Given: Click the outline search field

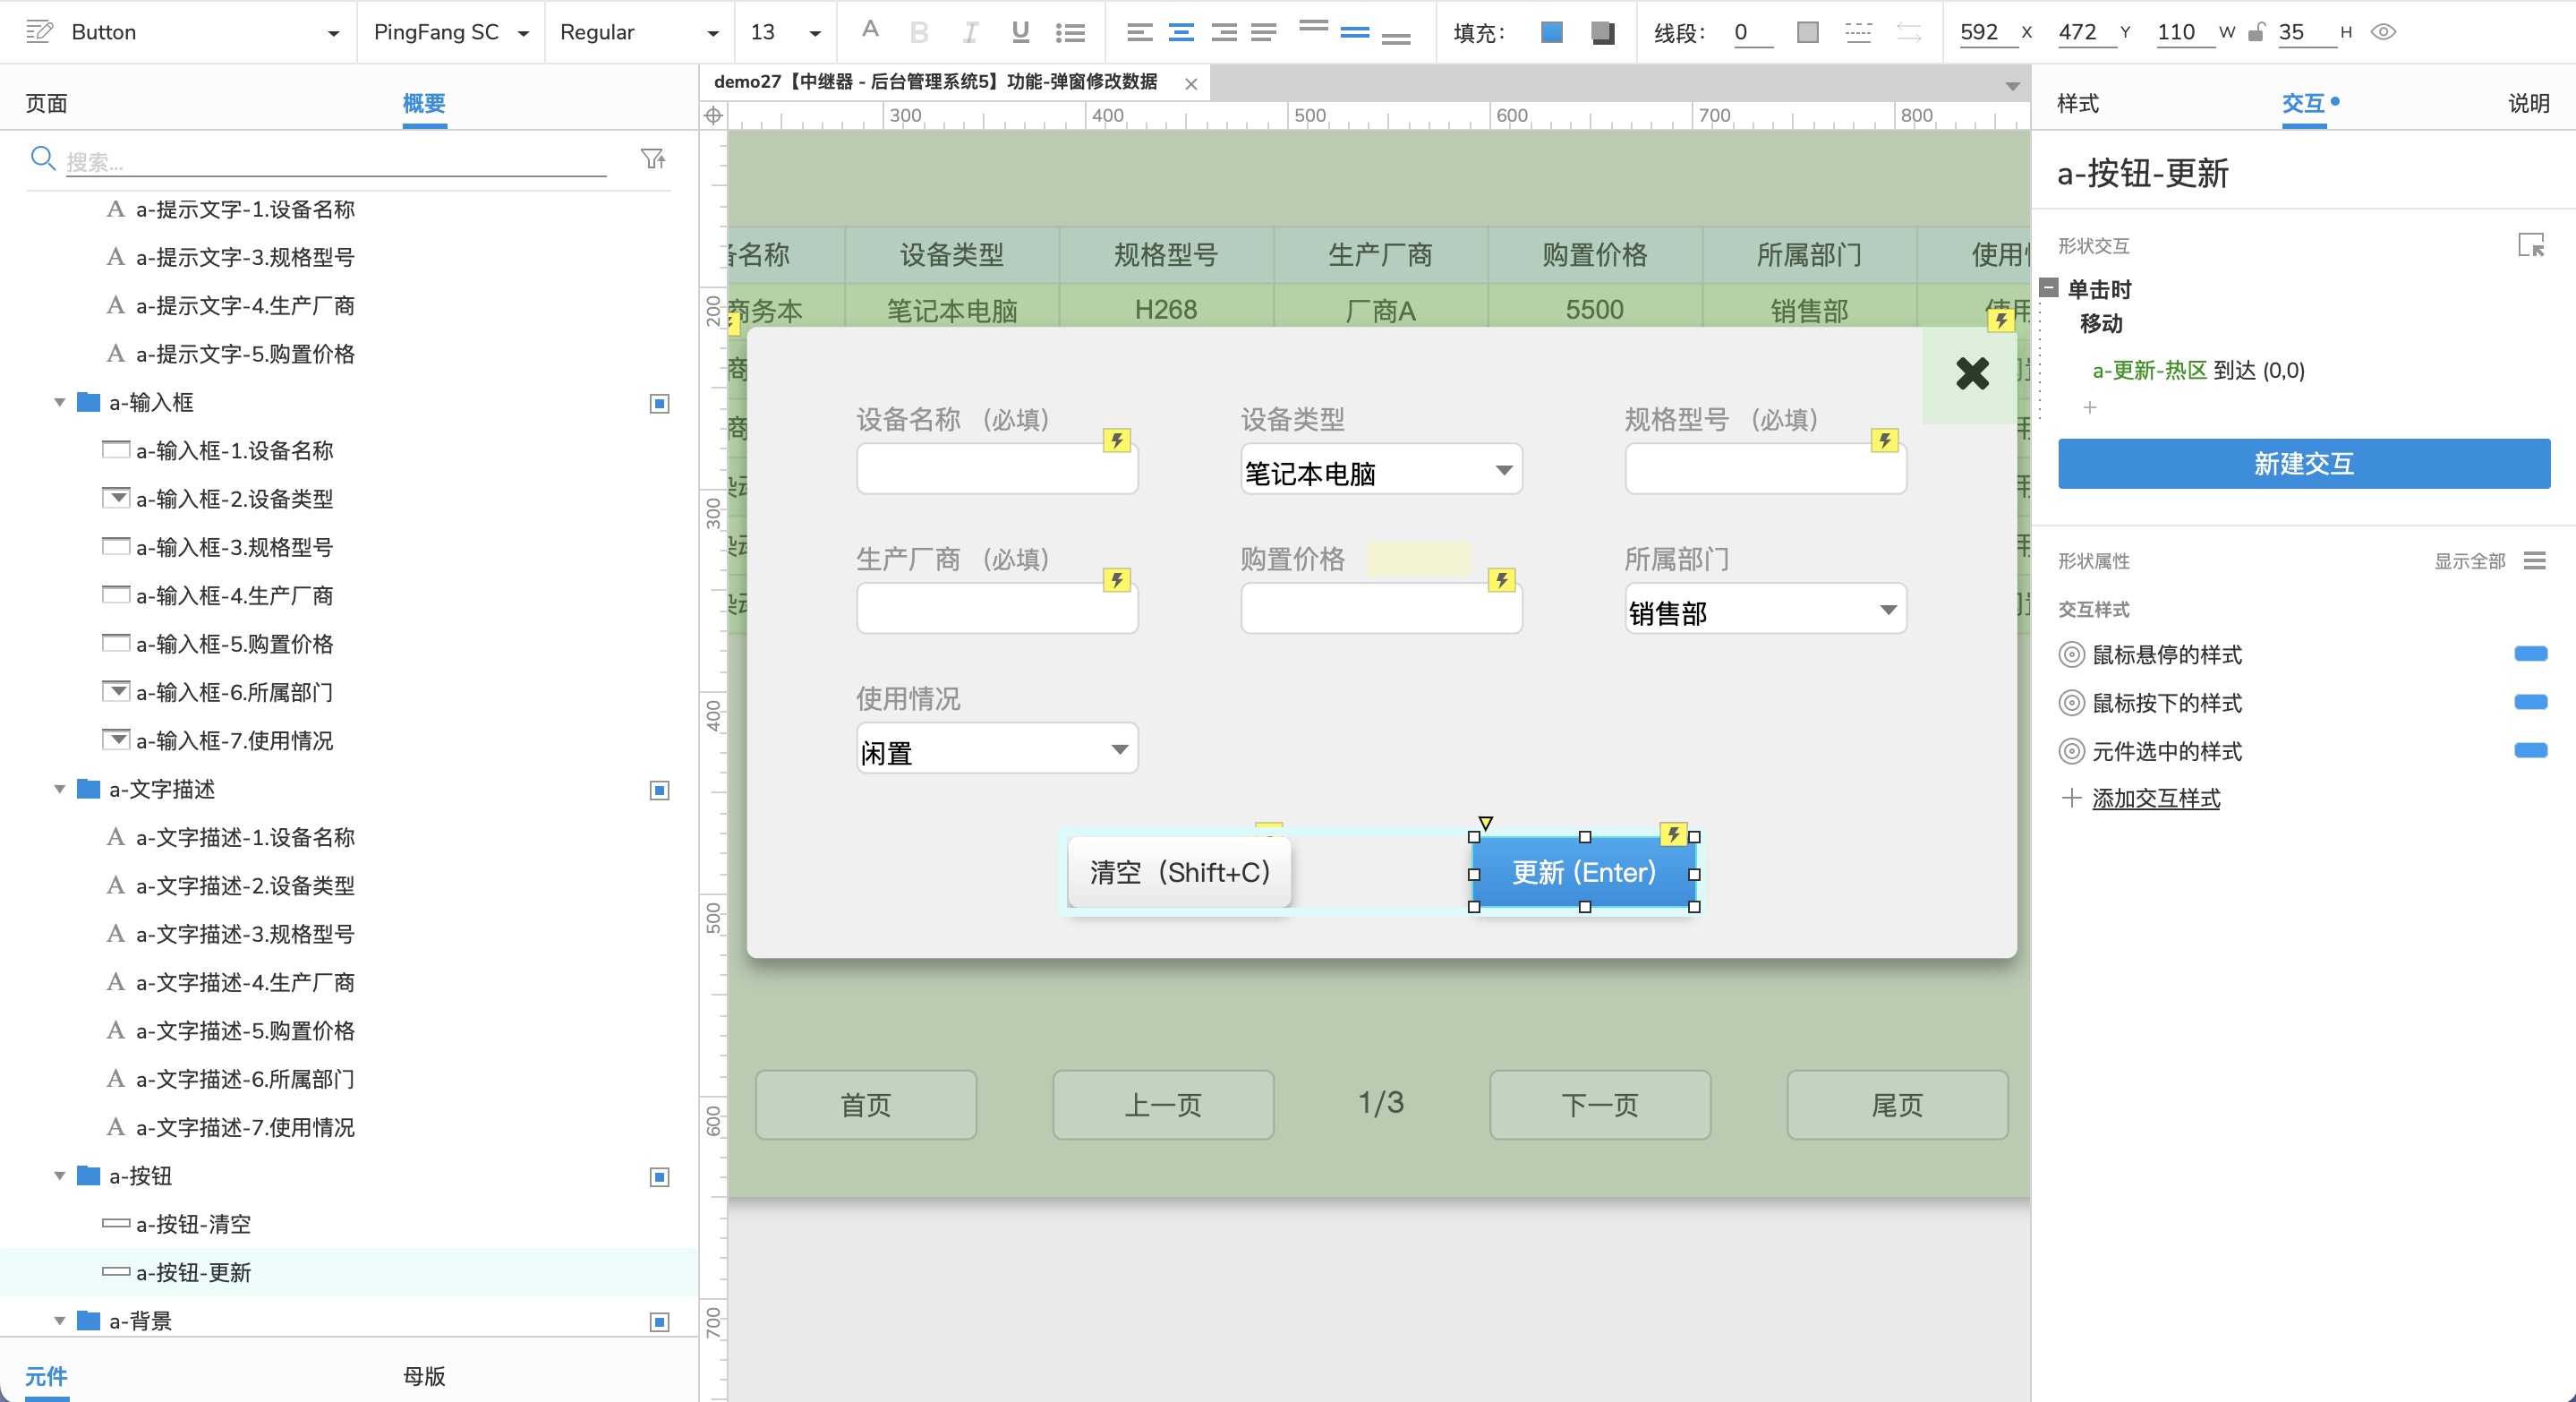Looking at the screenshot, I should pos(336,161).
